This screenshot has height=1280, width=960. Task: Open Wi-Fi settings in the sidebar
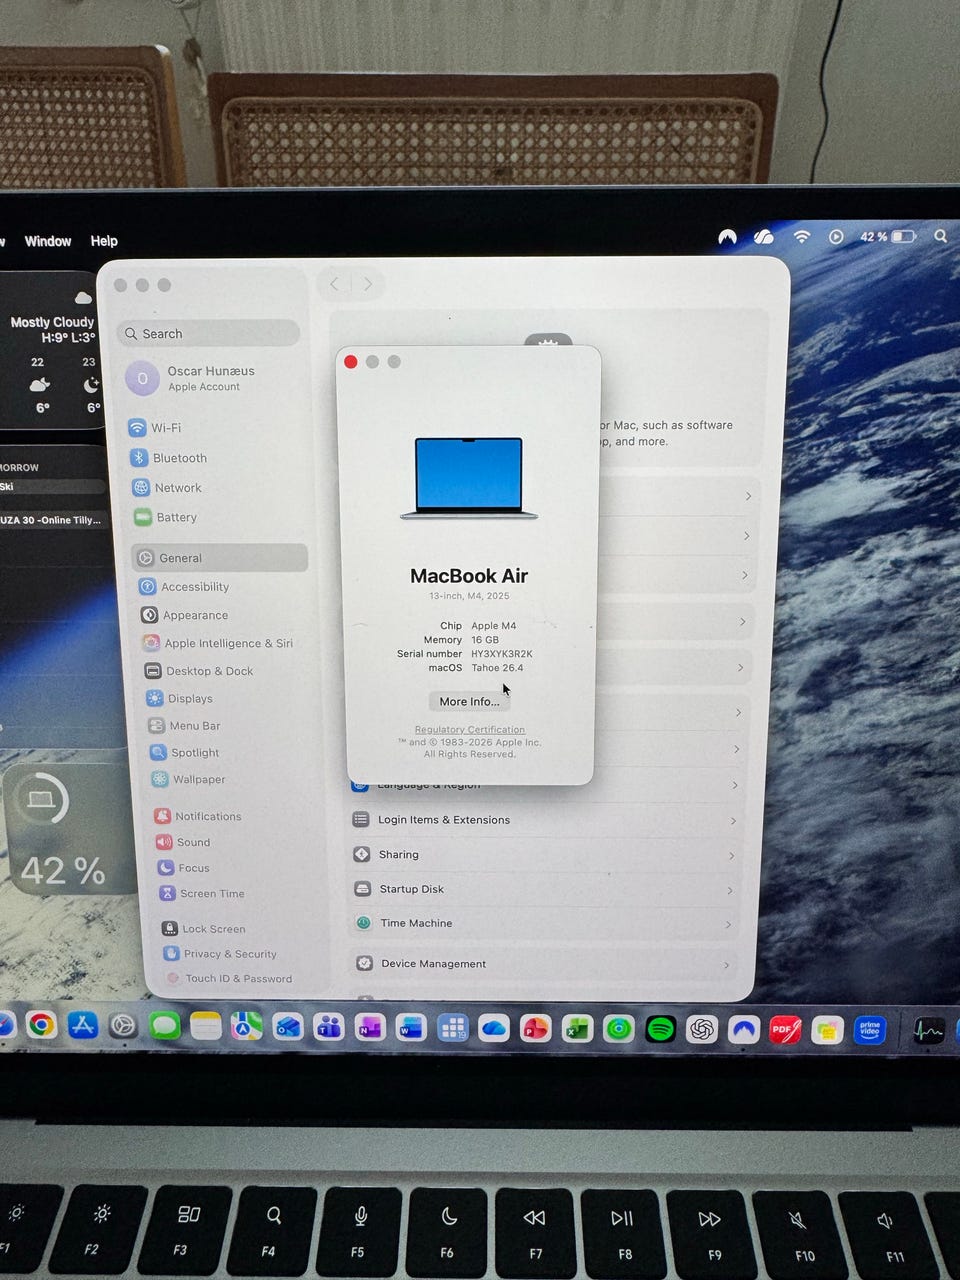pyautogui.click(x=155, y=428)
